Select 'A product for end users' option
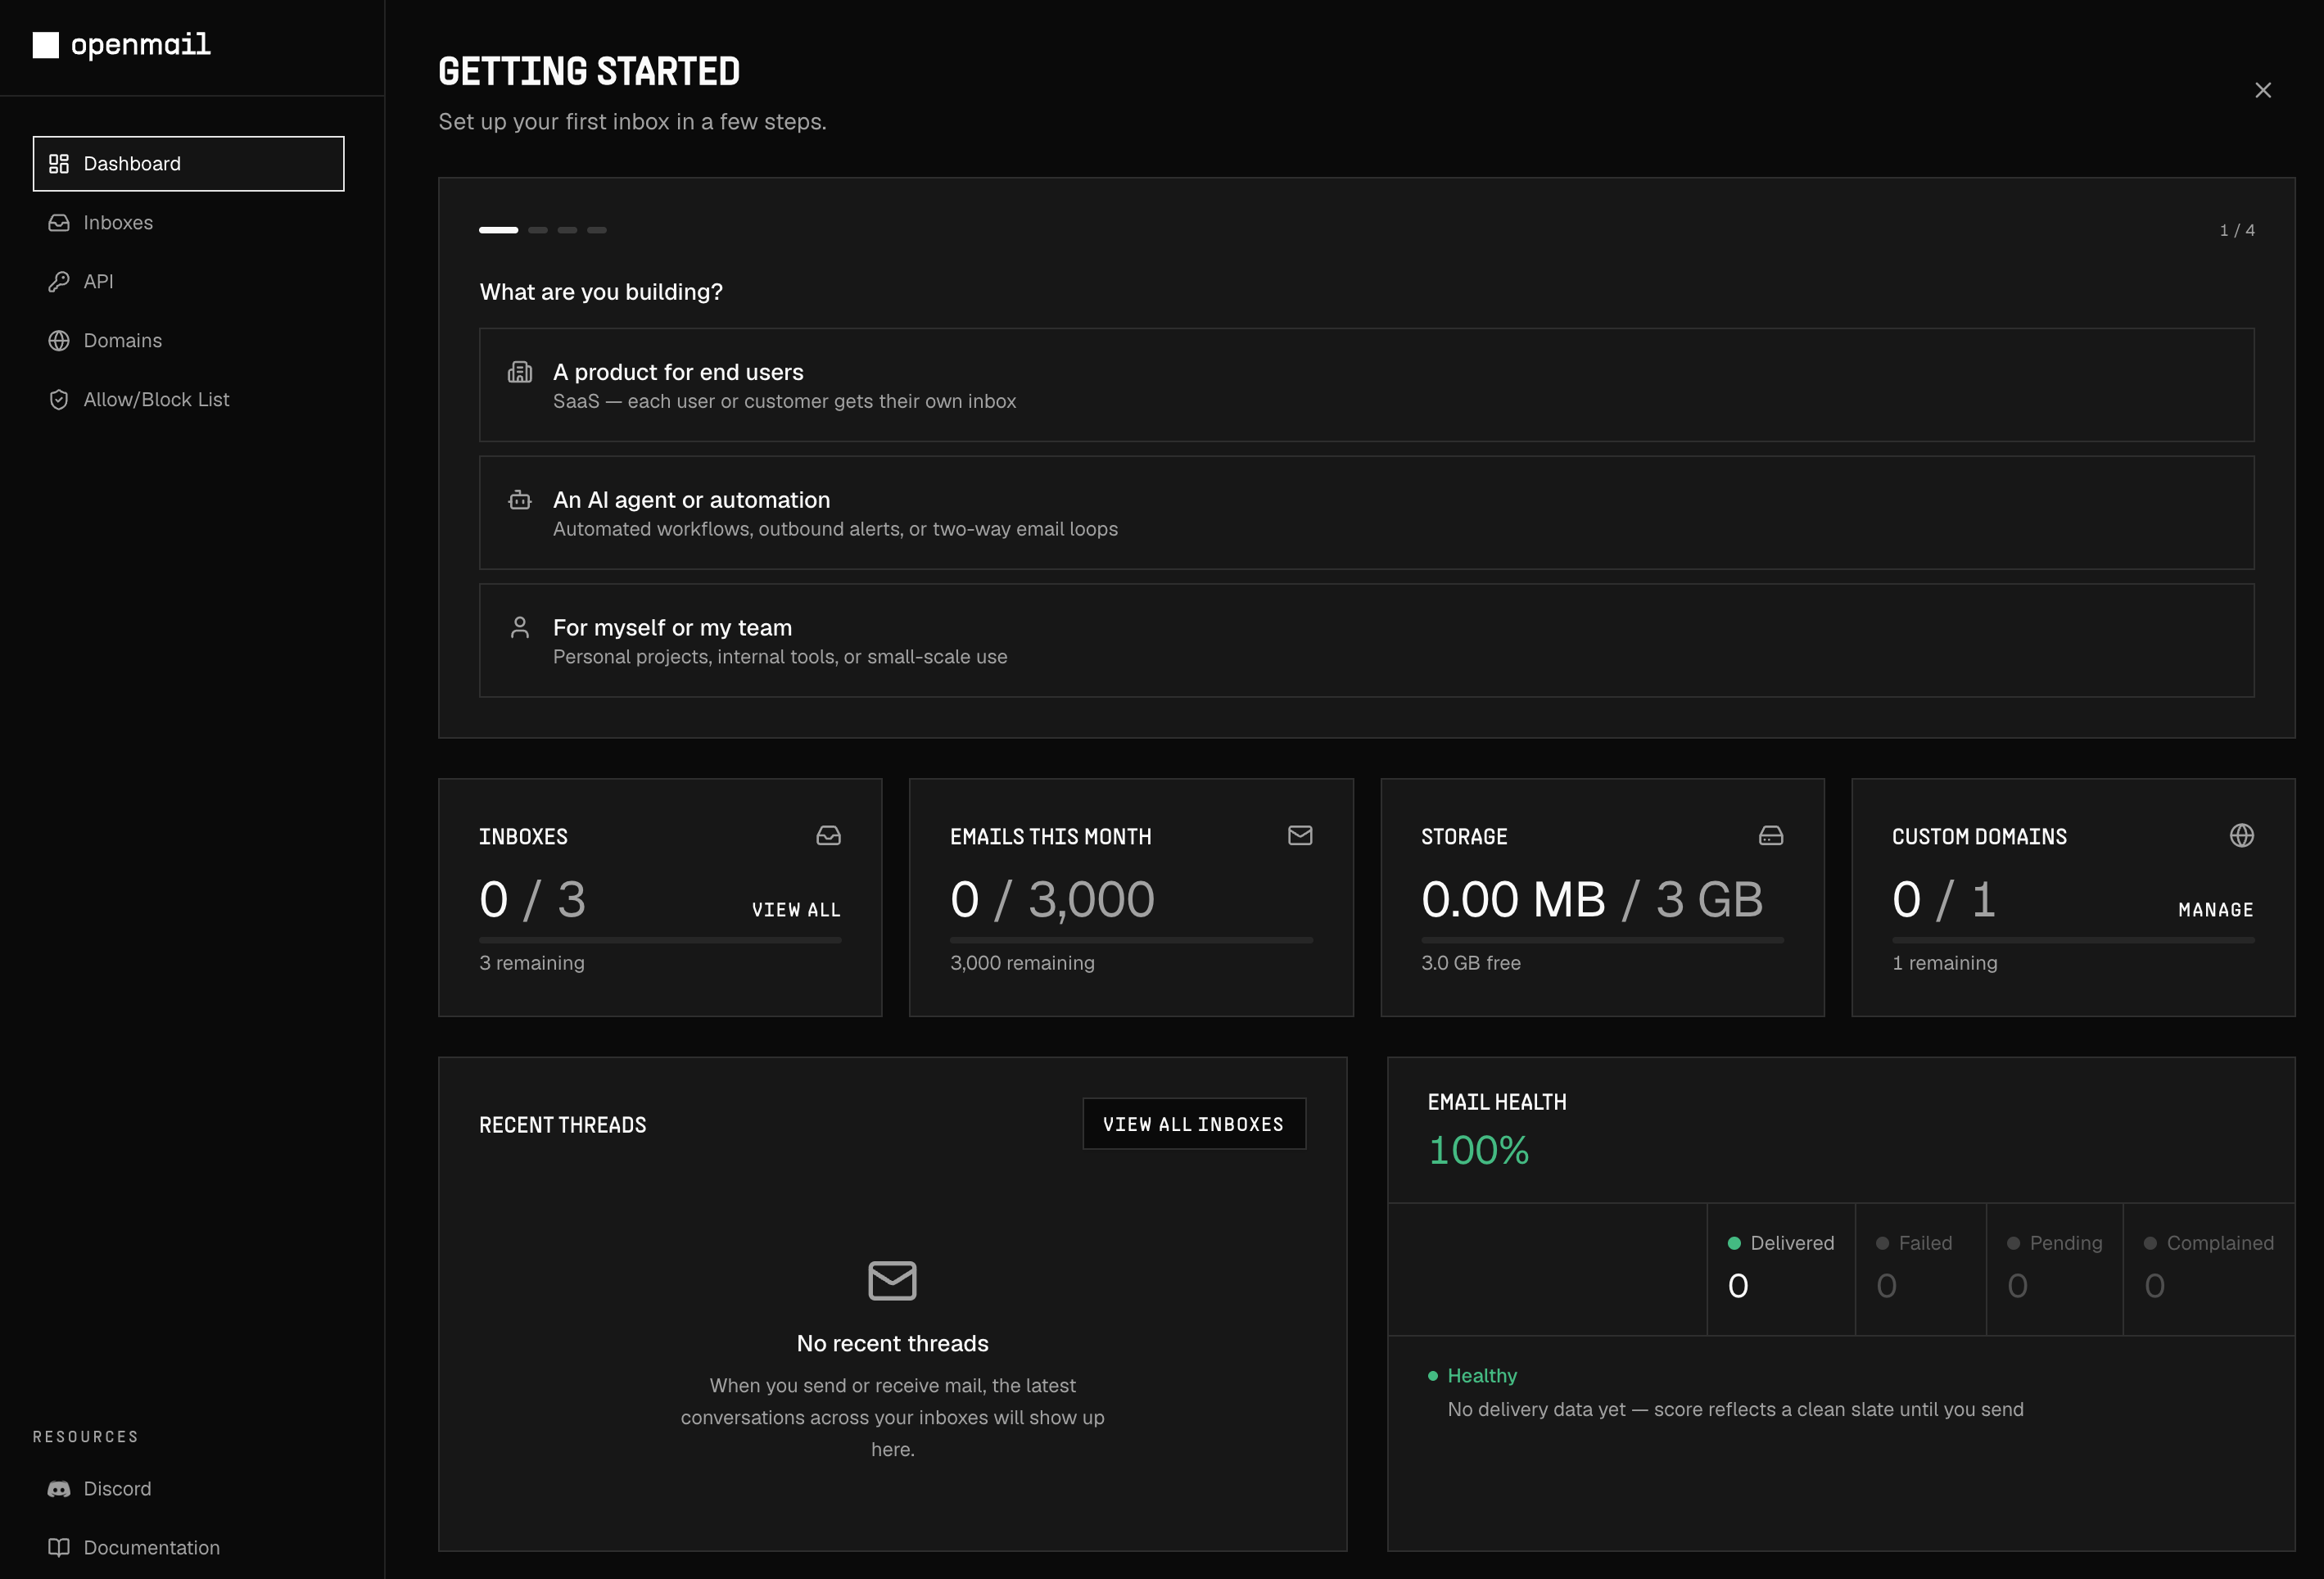Screen dimensions: 2324x1579 click(1366, 385)
